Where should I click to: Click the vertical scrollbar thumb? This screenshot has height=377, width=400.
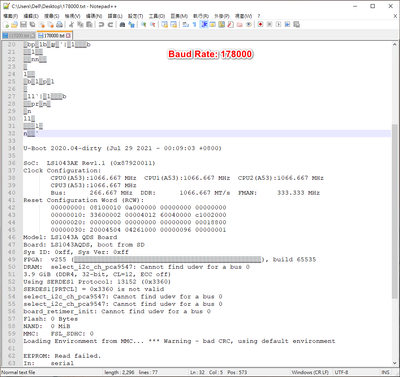point(394,211)
